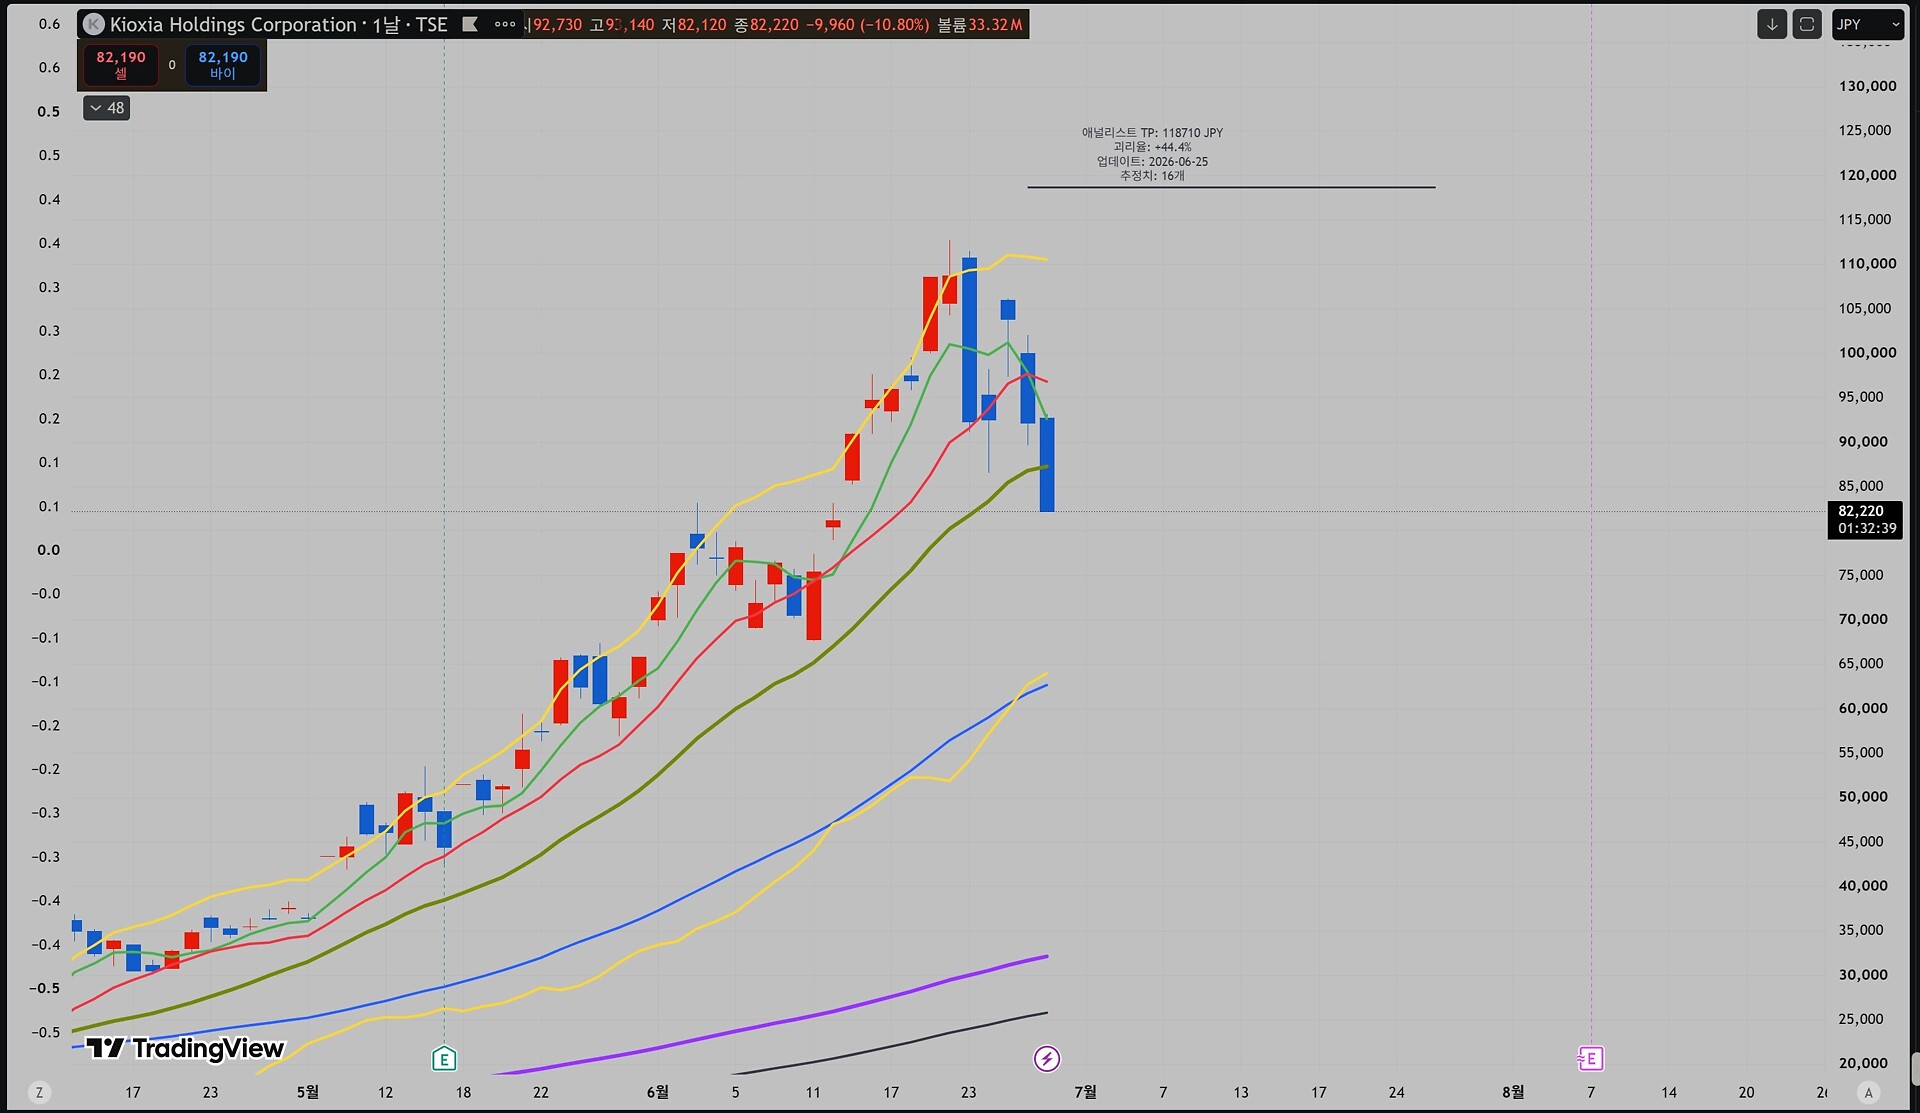This screenshot has height=1113, width=1920.
Task: Click the 8월 label on the time axis
Action: (x=1513, y=1092)
